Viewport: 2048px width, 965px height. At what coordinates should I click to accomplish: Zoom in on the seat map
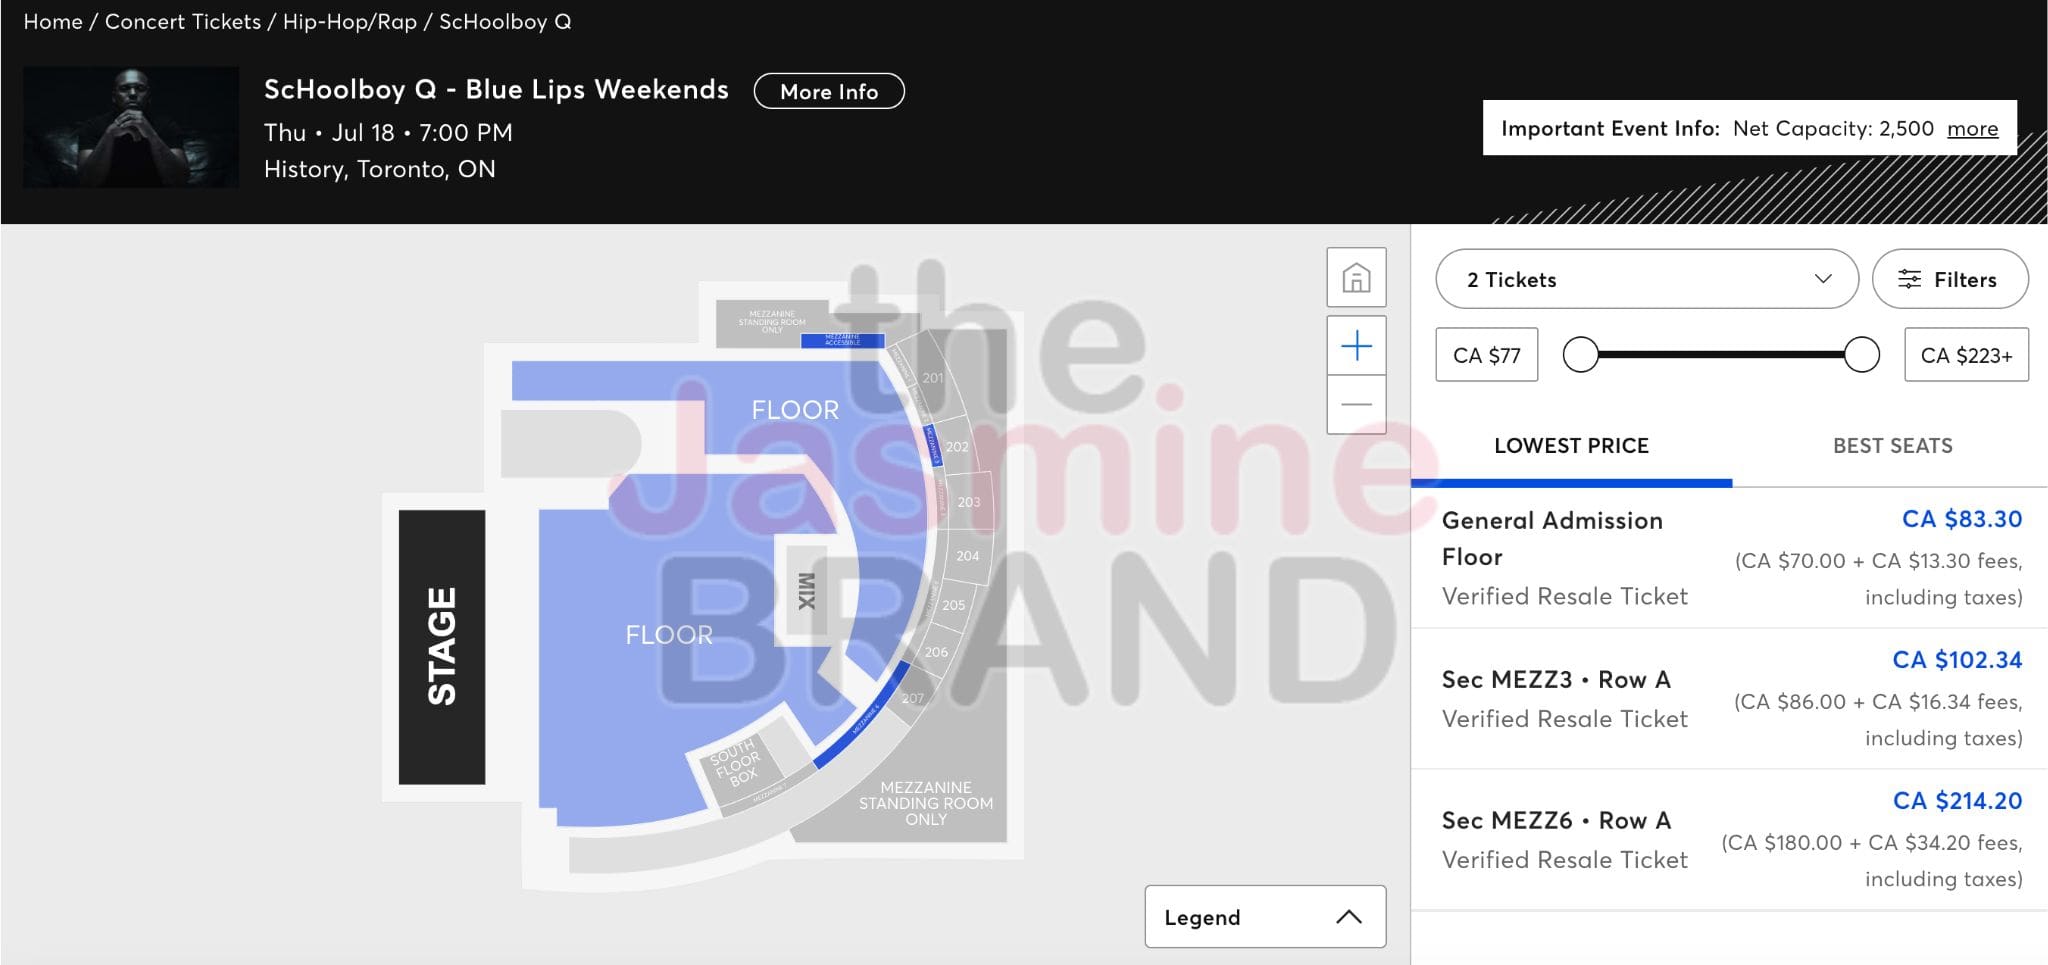[1356, 346]
